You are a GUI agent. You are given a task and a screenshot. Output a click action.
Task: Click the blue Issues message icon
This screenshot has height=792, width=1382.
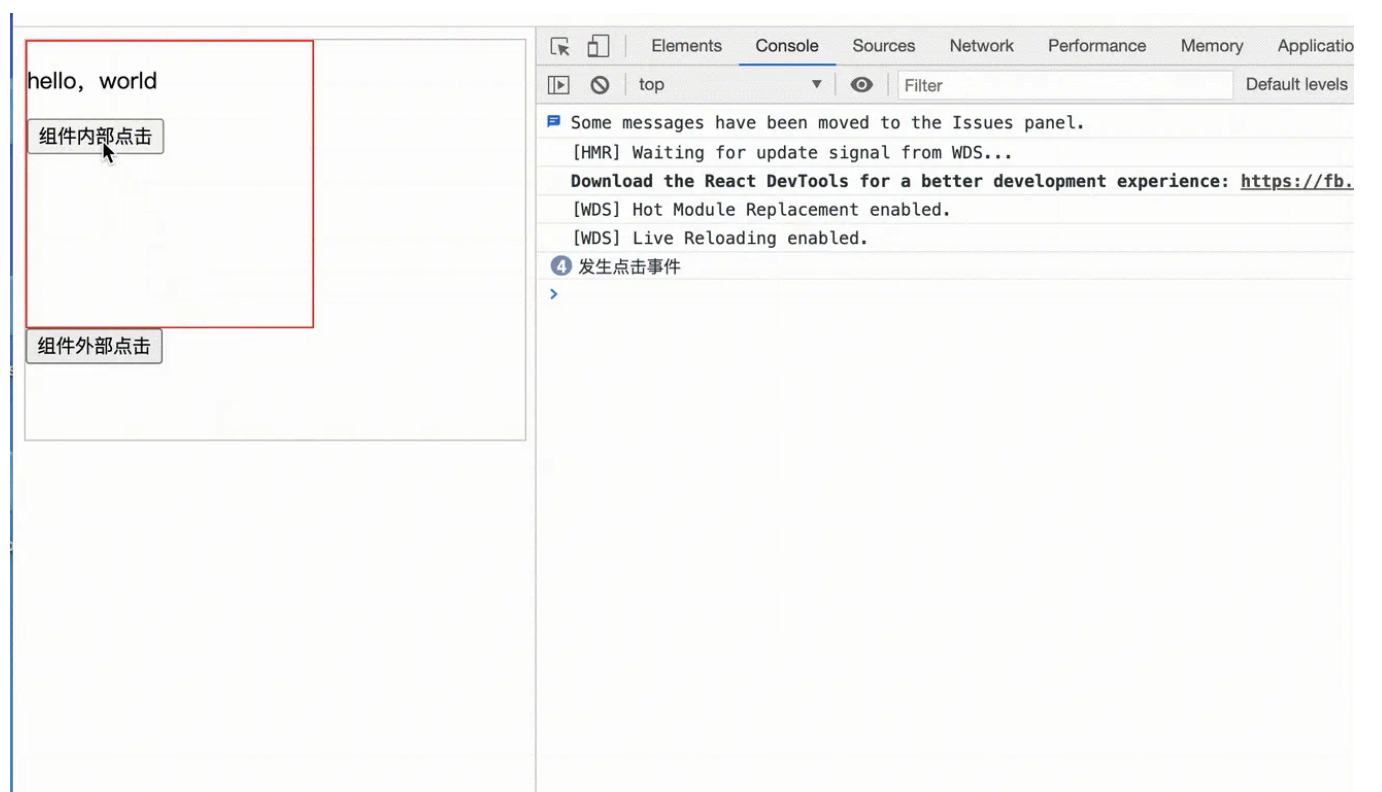click(x=554, y=122)
